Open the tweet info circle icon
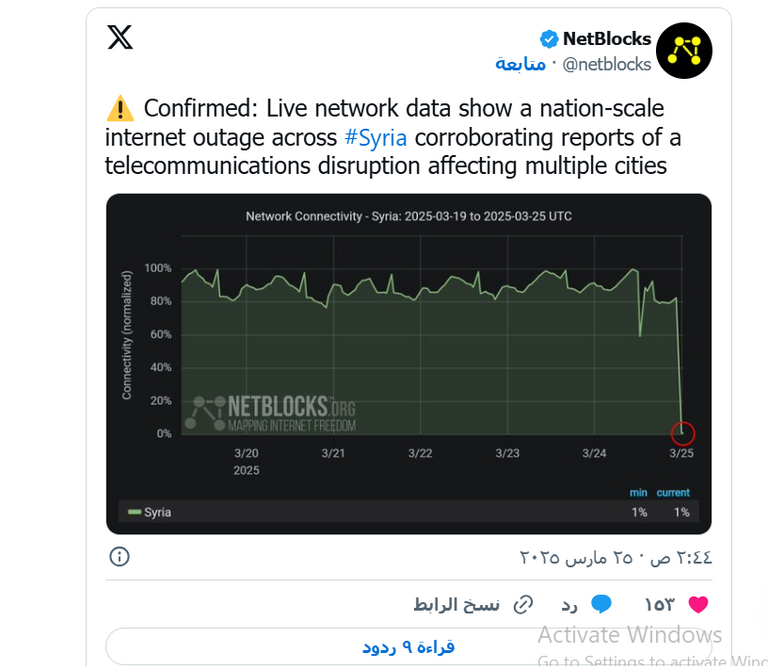 pyautogui.click(x=119, y=556)
